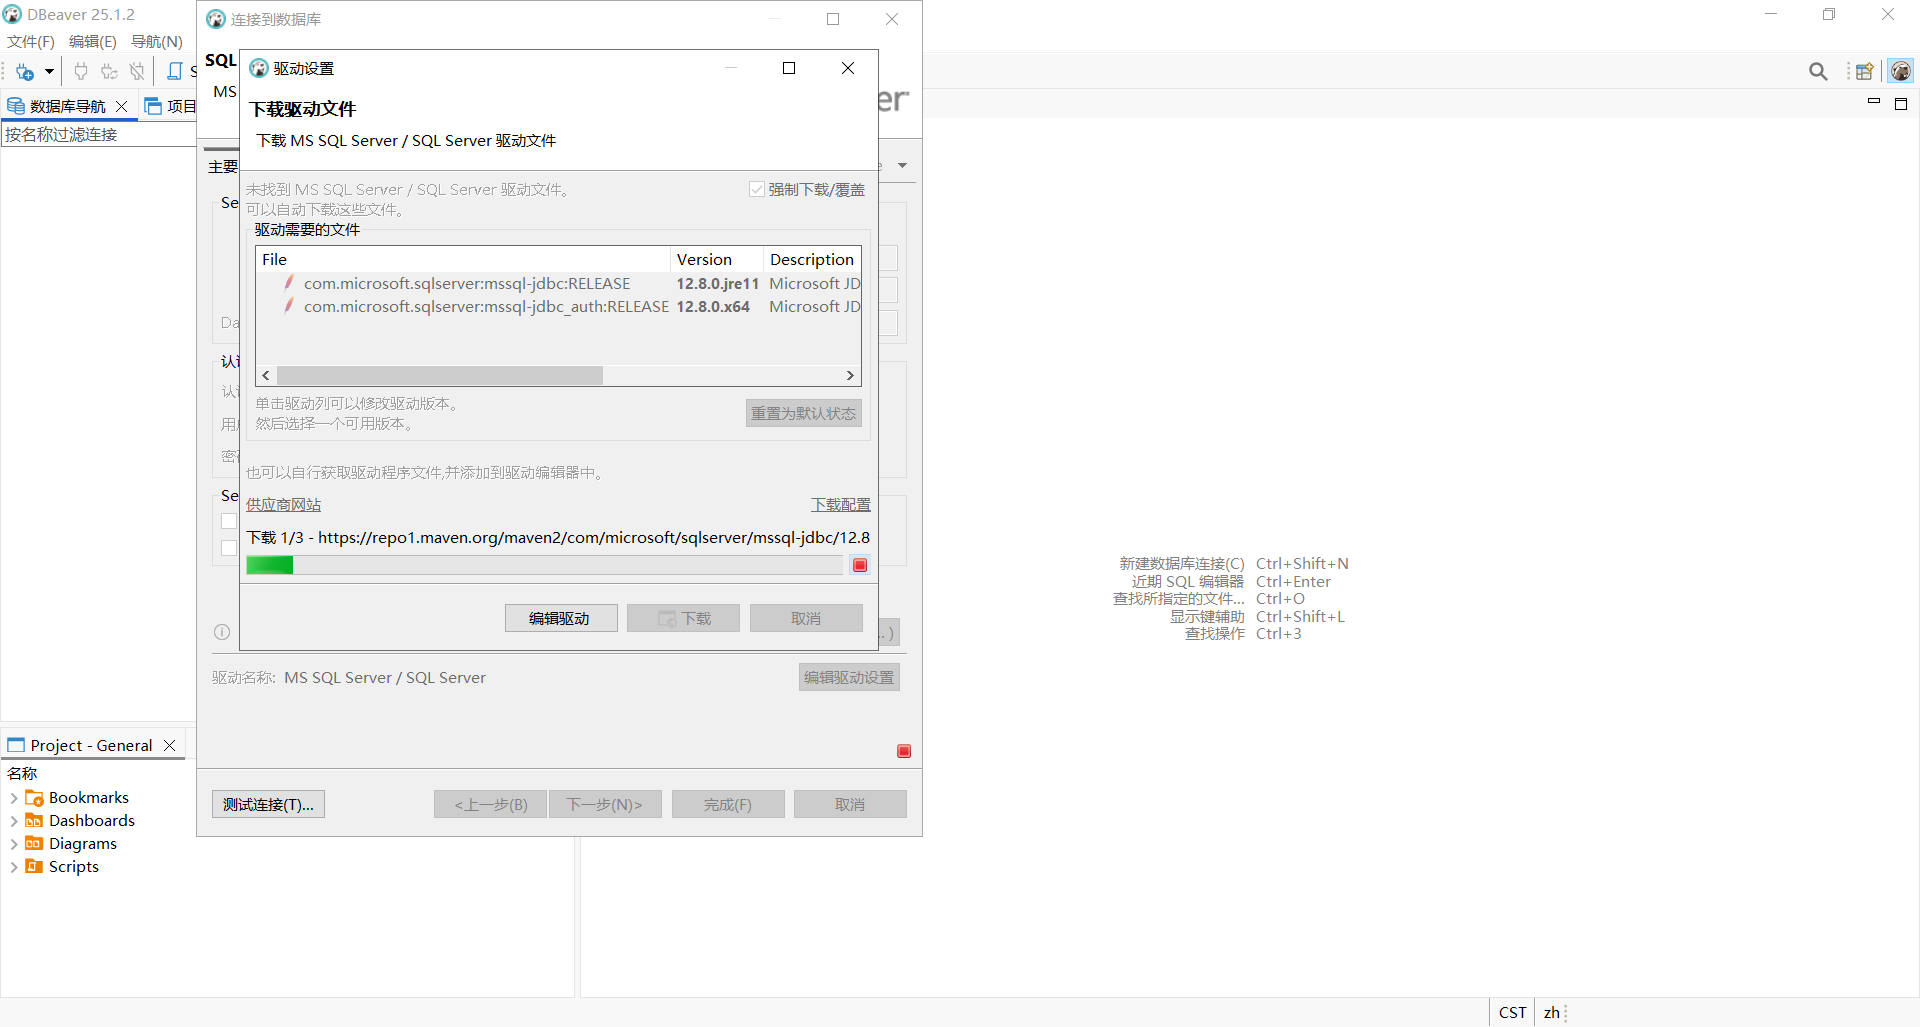Expand the Scripts tree node

tap(14, 867)
